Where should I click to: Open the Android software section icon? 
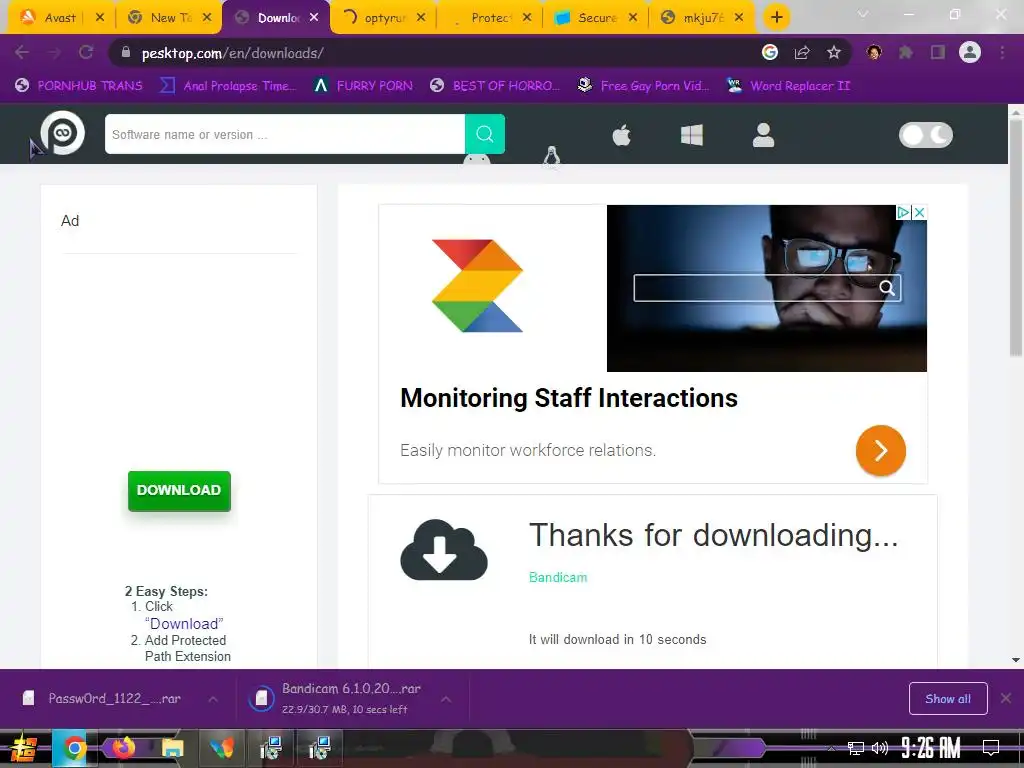(477, 159)
